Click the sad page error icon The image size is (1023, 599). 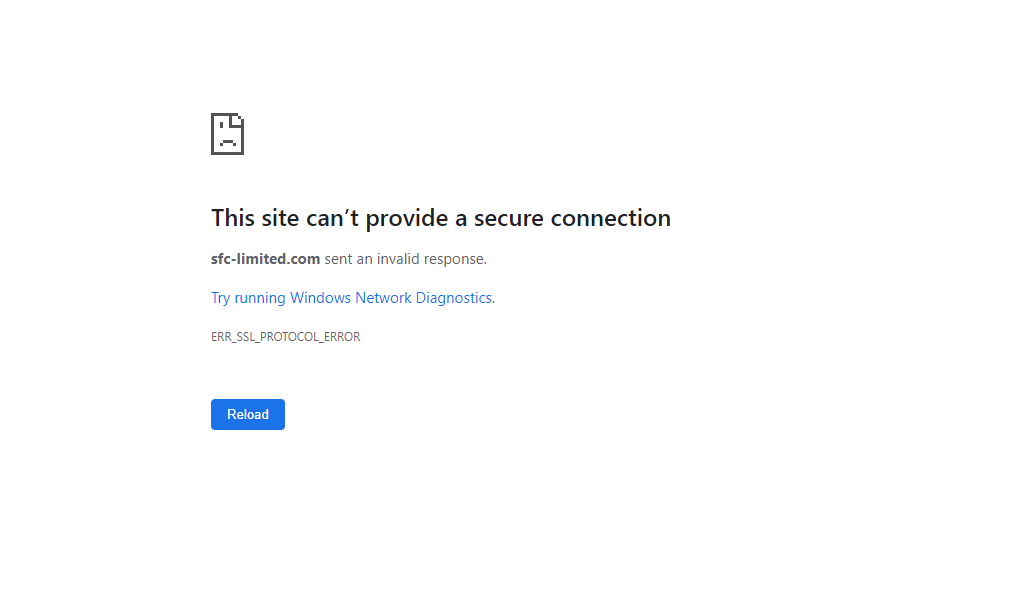click(227, 134)
